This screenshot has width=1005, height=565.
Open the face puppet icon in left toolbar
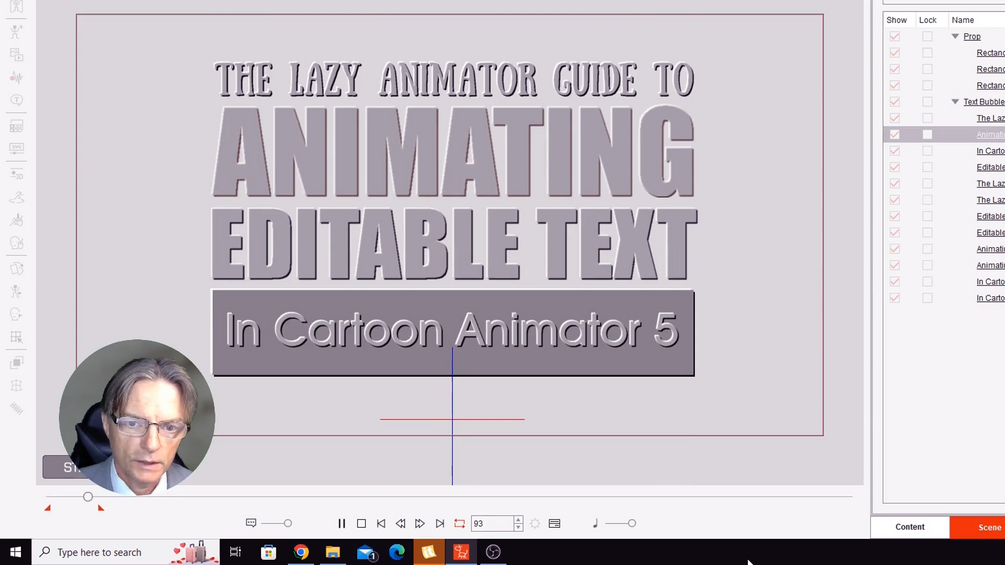point(16,315)
